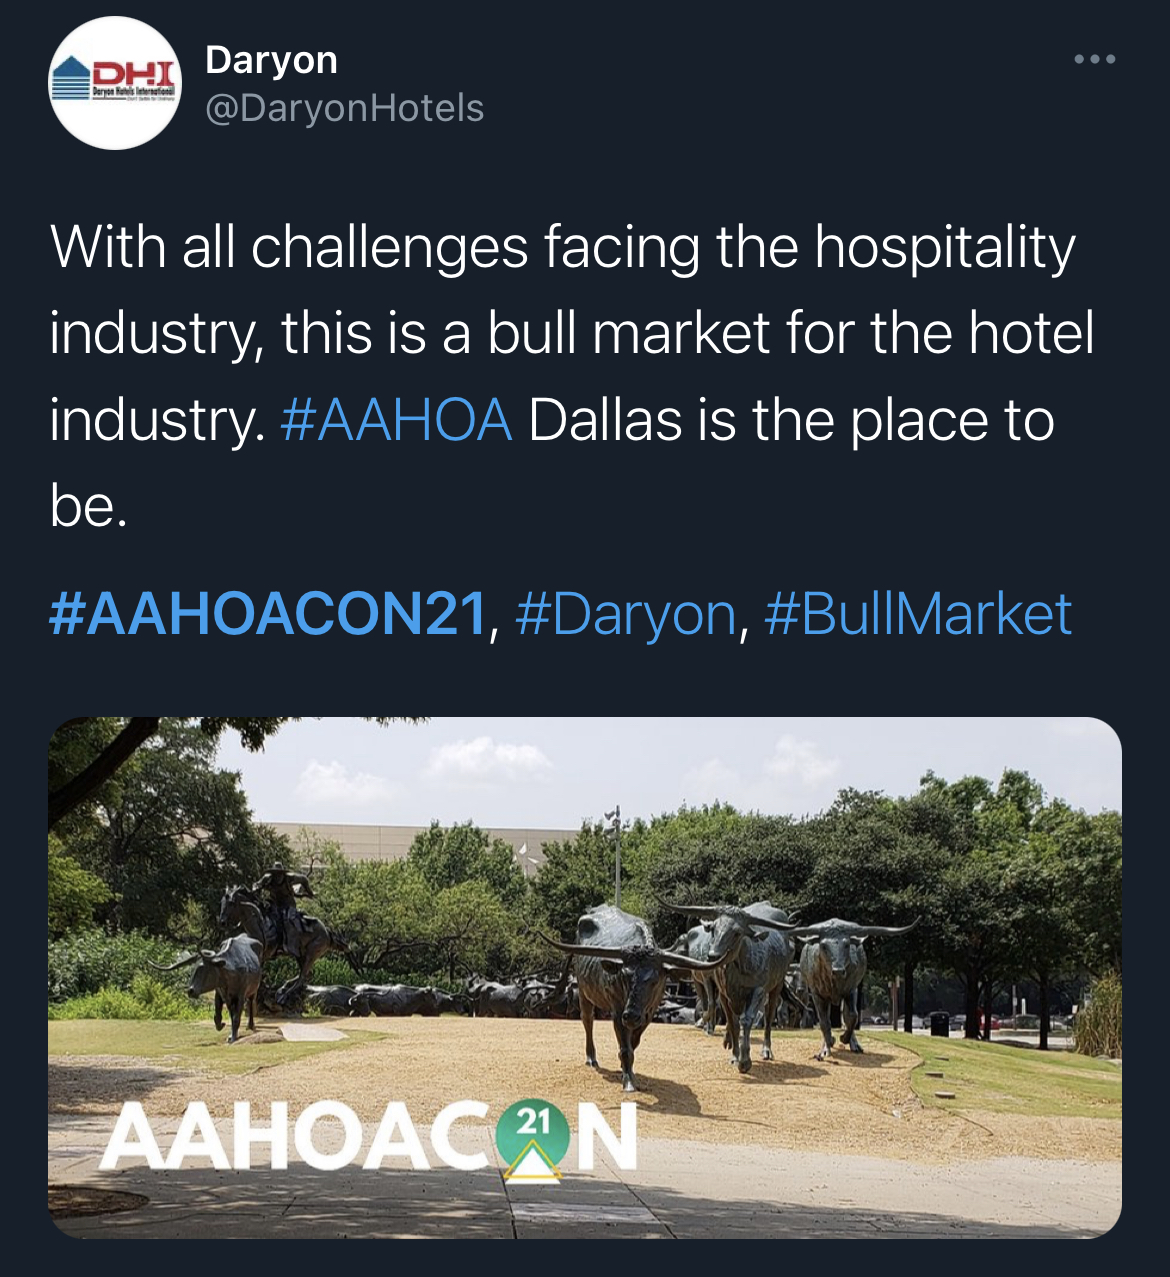This screenshot has width=1170, height=1277.
Task: Click the tan building behind the trees
Action: pyautogui.click(x=420, y=840)
